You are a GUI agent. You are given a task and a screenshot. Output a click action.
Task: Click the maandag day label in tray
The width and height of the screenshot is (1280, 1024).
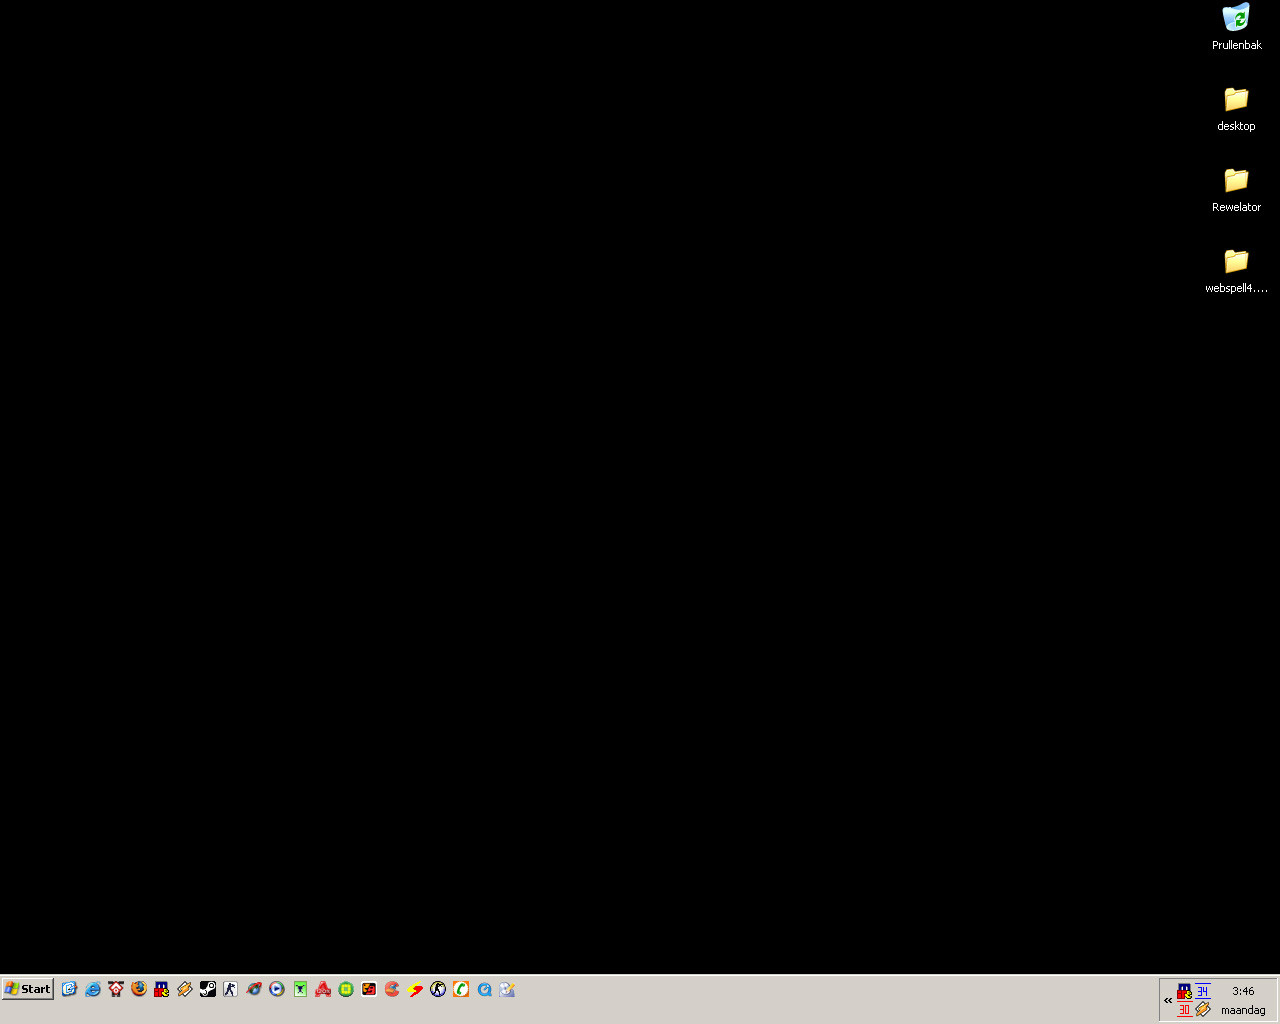[1243, 1010]
